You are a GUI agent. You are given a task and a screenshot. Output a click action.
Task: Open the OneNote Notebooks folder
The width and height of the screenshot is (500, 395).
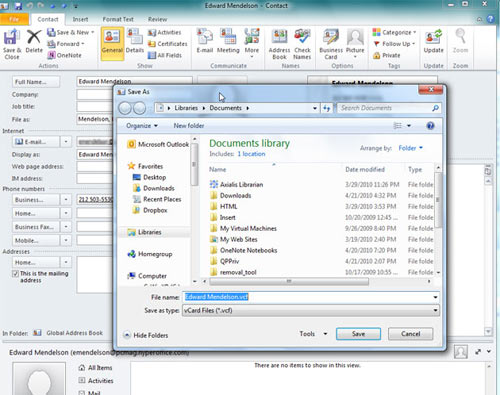(x=244, y=250)
